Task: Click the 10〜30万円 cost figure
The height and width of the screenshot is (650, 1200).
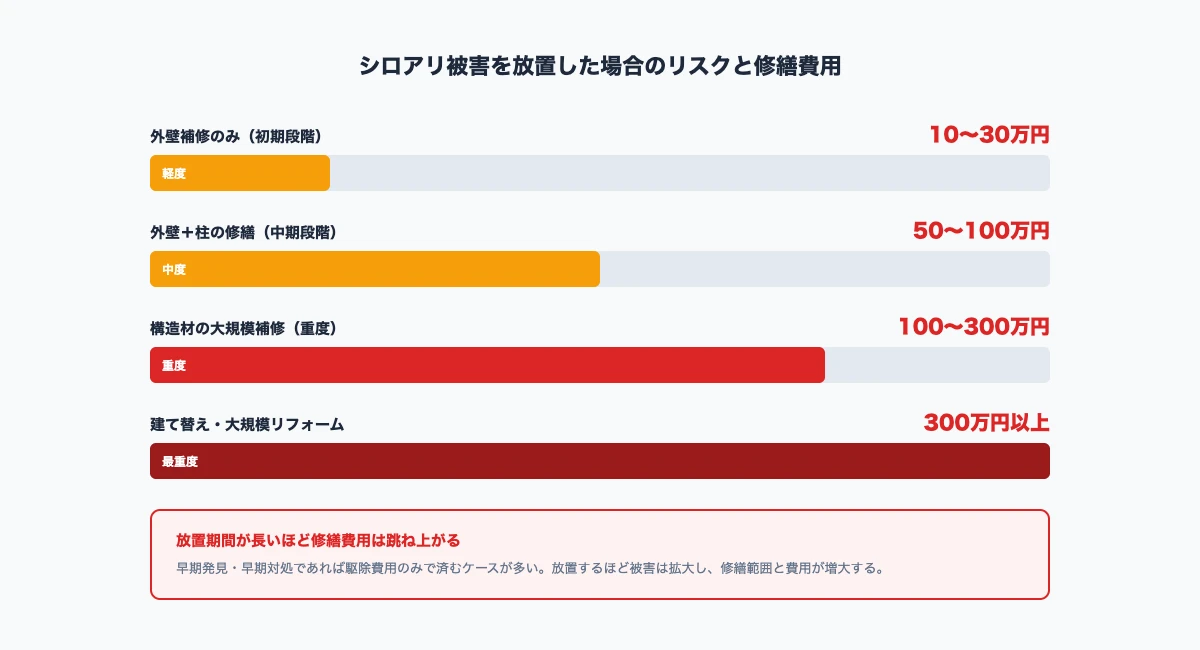Action: (x=989, y=135)
